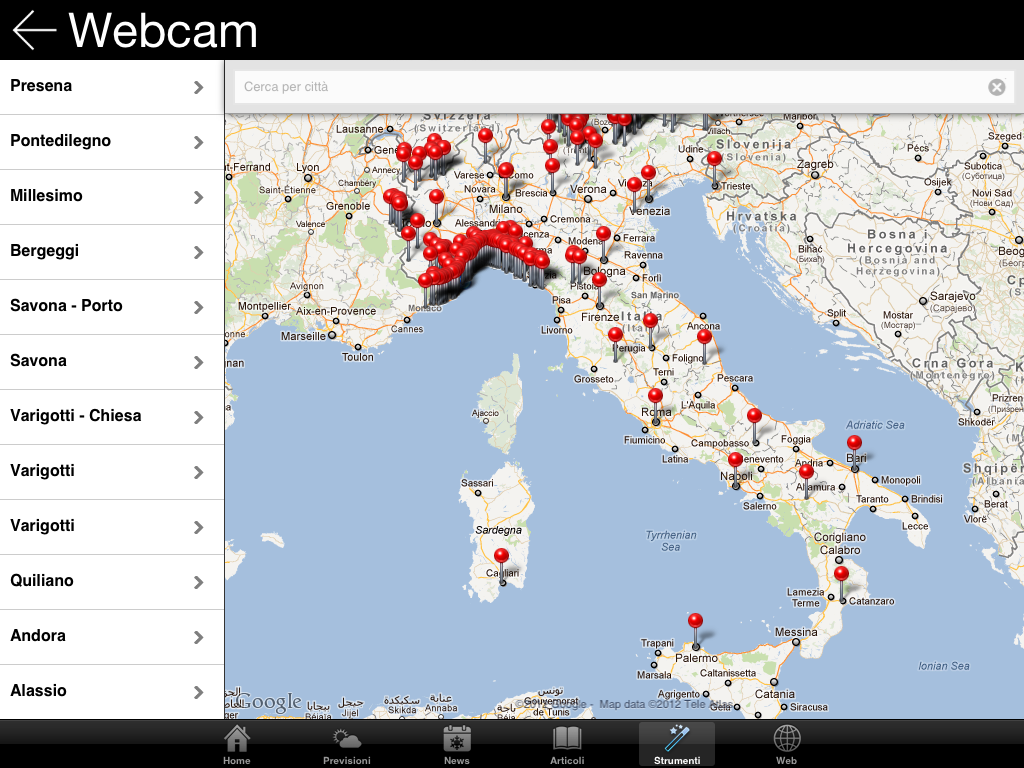Select Varigotti - Chiesa in the list
This screenshot has height=768, width=1024.
[x=112, y=417]
